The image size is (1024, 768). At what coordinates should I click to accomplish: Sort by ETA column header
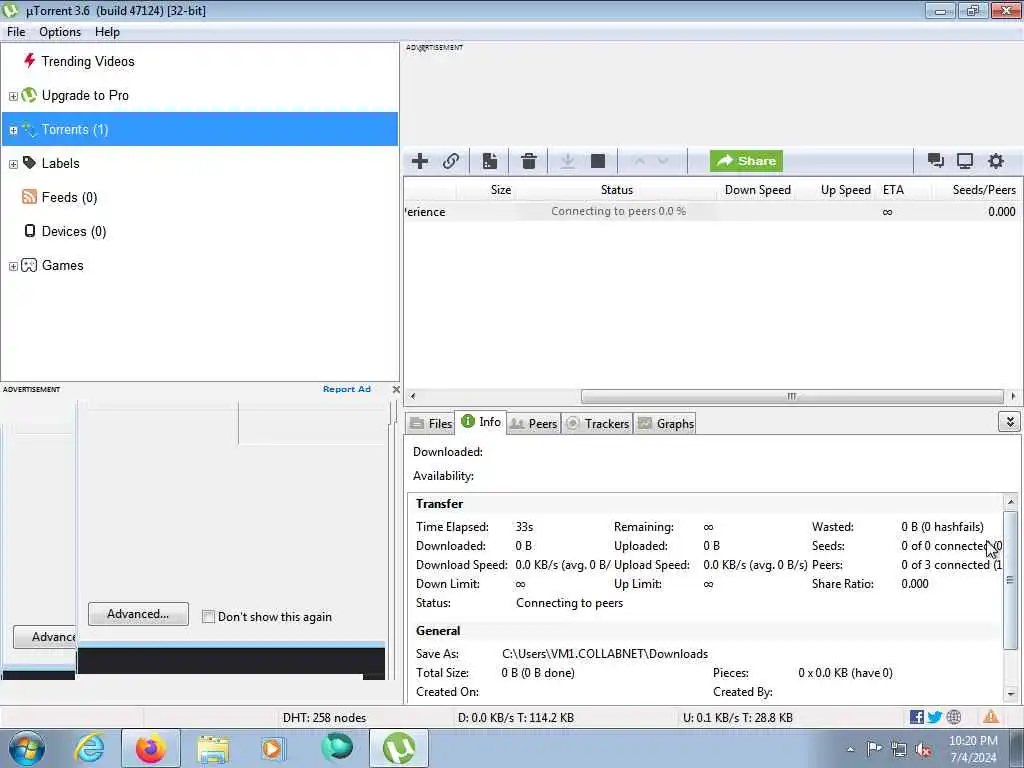tap(893, 190)
